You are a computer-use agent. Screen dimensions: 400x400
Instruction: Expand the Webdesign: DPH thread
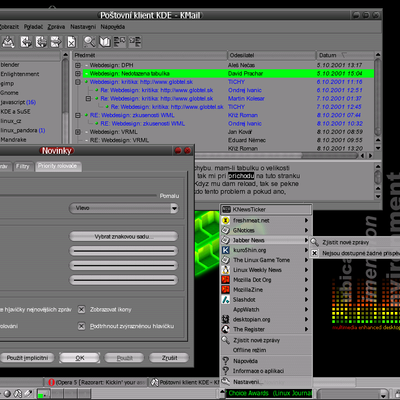pos(78,65)
